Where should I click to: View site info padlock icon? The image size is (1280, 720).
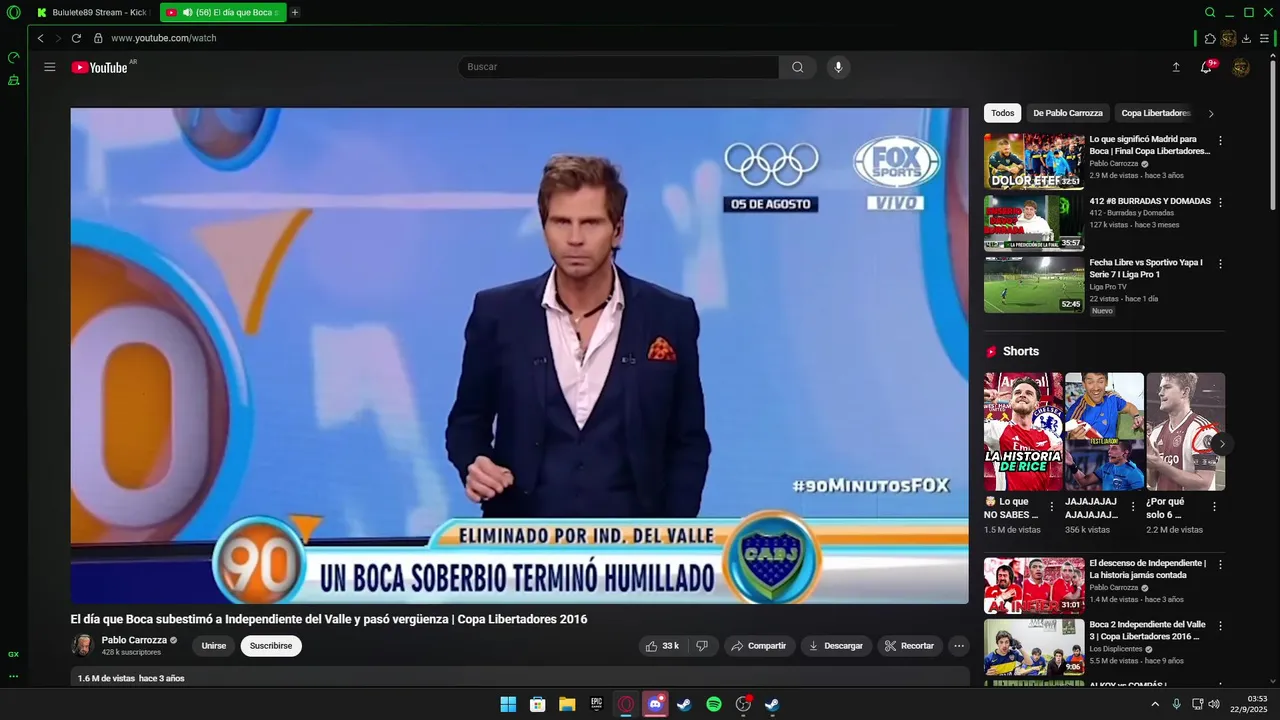[x=98, y=38]
